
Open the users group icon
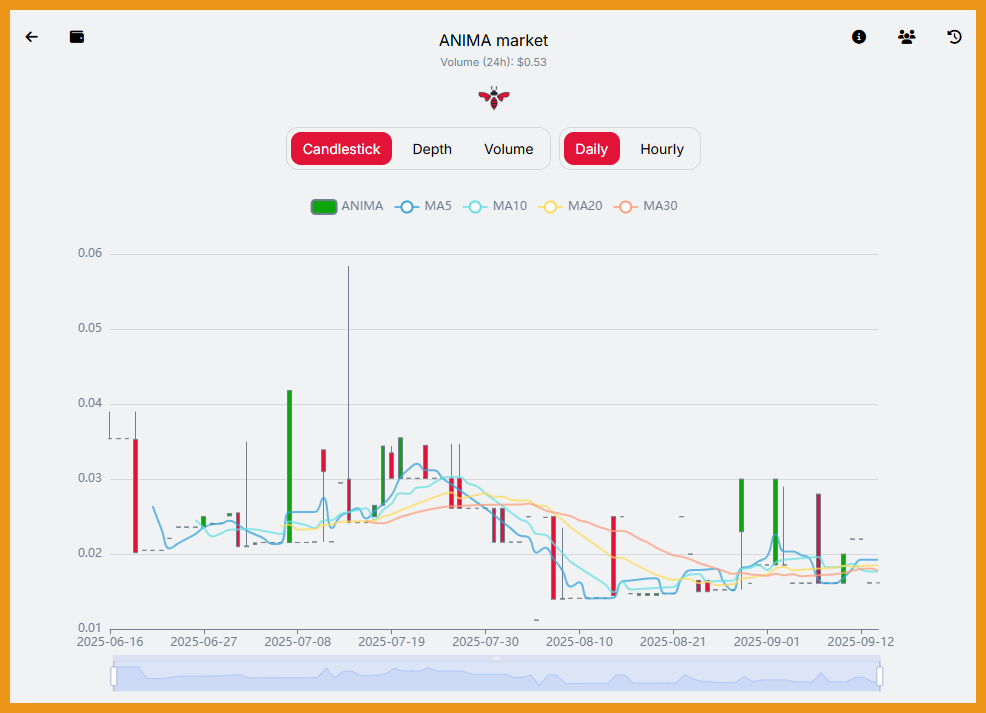pos(906,37)
